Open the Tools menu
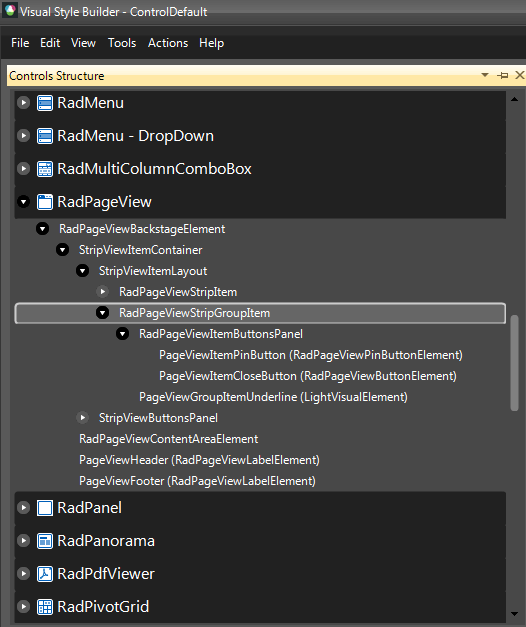 click(122, 43)
